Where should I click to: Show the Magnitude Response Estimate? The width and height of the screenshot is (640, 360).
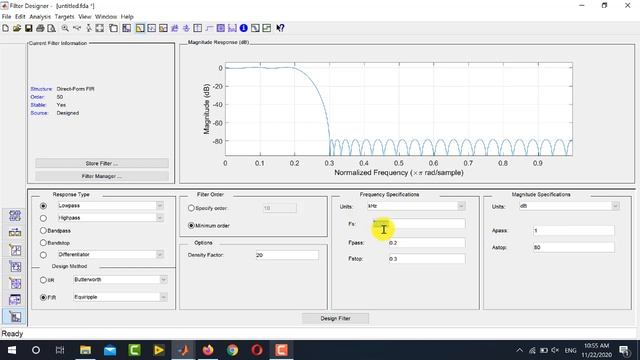(x=255, y=28)
